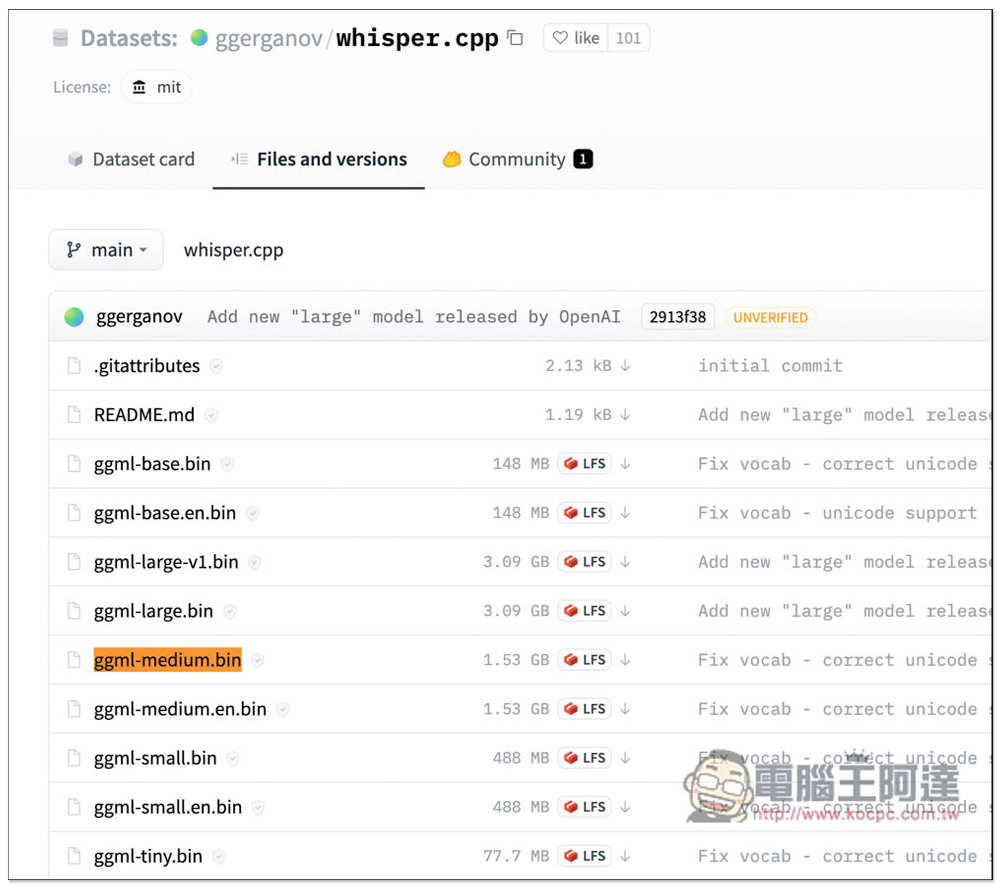The width and height of the screenshot is (1000, 890).
Task: Download ggml-small.bin via its arrow icon
Action: pyautogui.click(x=625, y=758)
